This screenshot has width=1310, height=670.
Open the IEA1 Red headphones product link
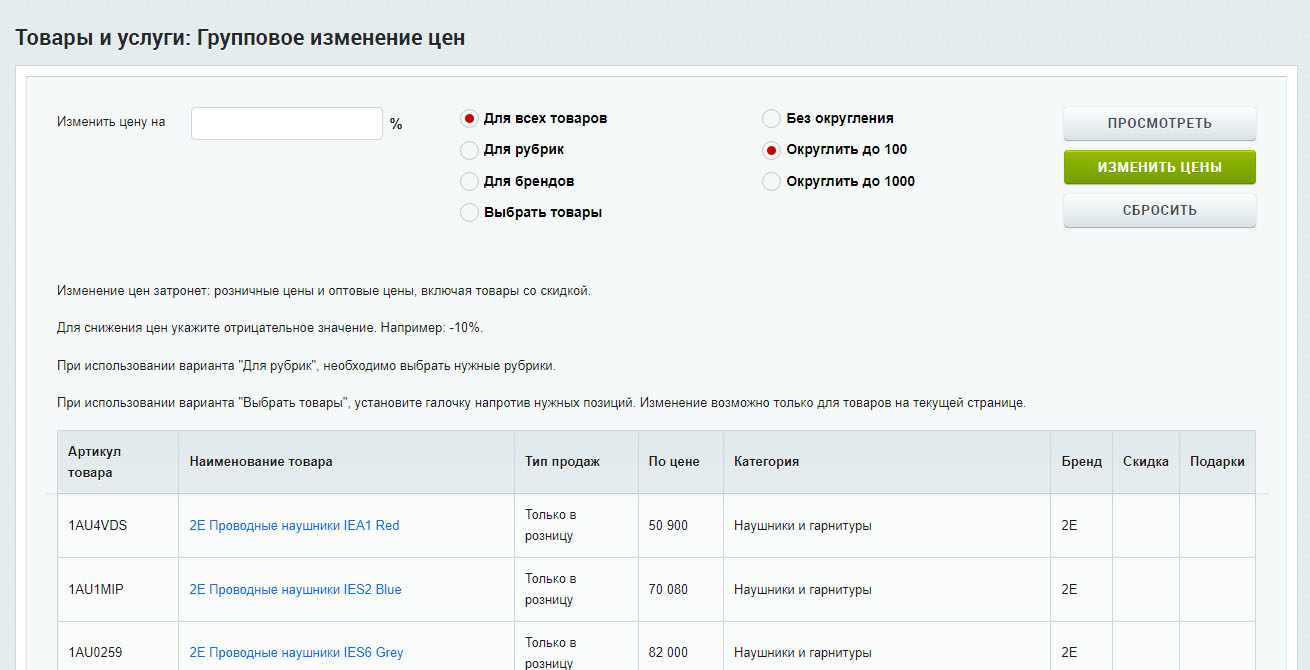point(294,526)
